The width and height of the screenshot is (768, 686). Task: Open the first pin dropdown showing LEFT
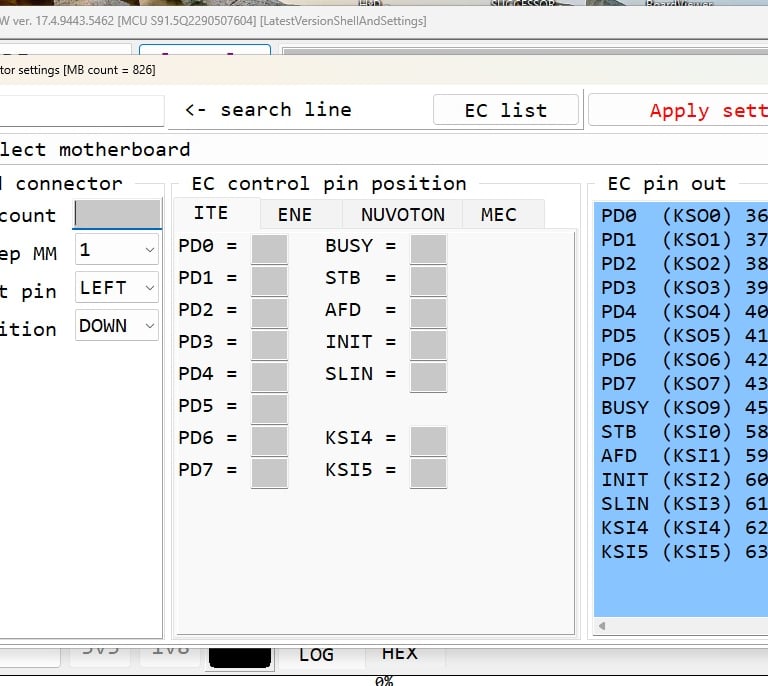[x=117, y=287]
